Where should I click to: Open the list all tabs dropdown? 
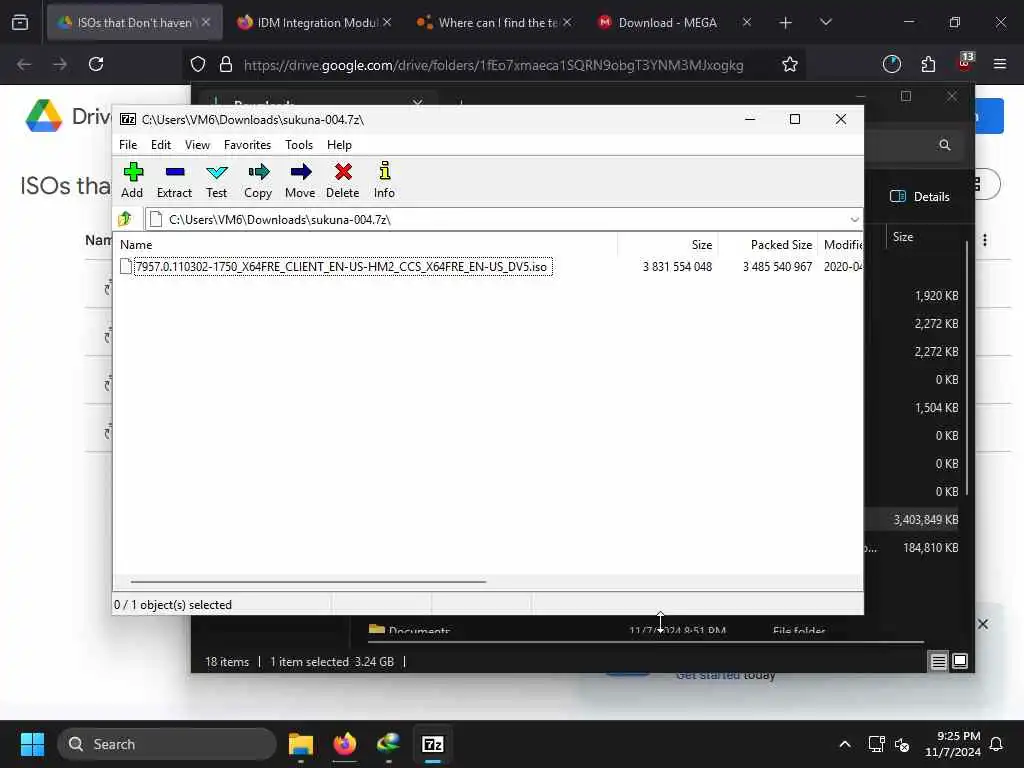click(x=825, y=22)
